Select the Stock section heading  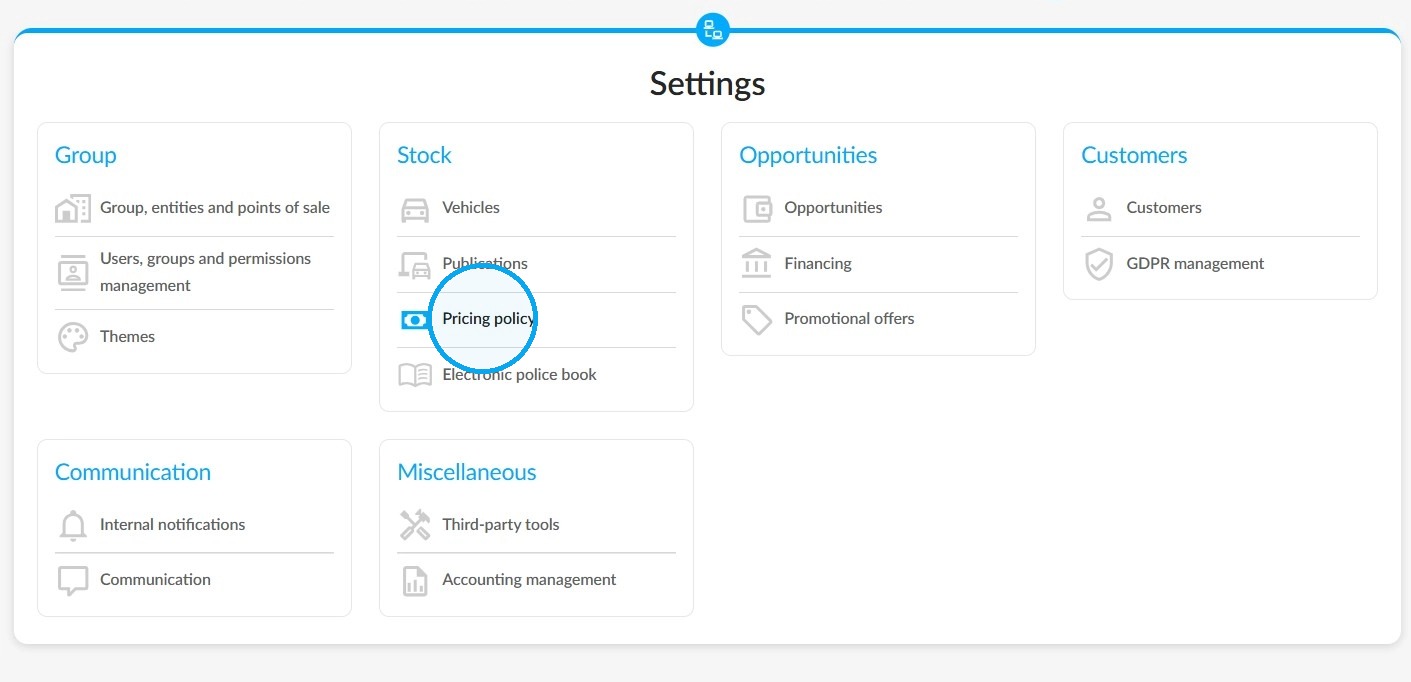coord(424,155)
